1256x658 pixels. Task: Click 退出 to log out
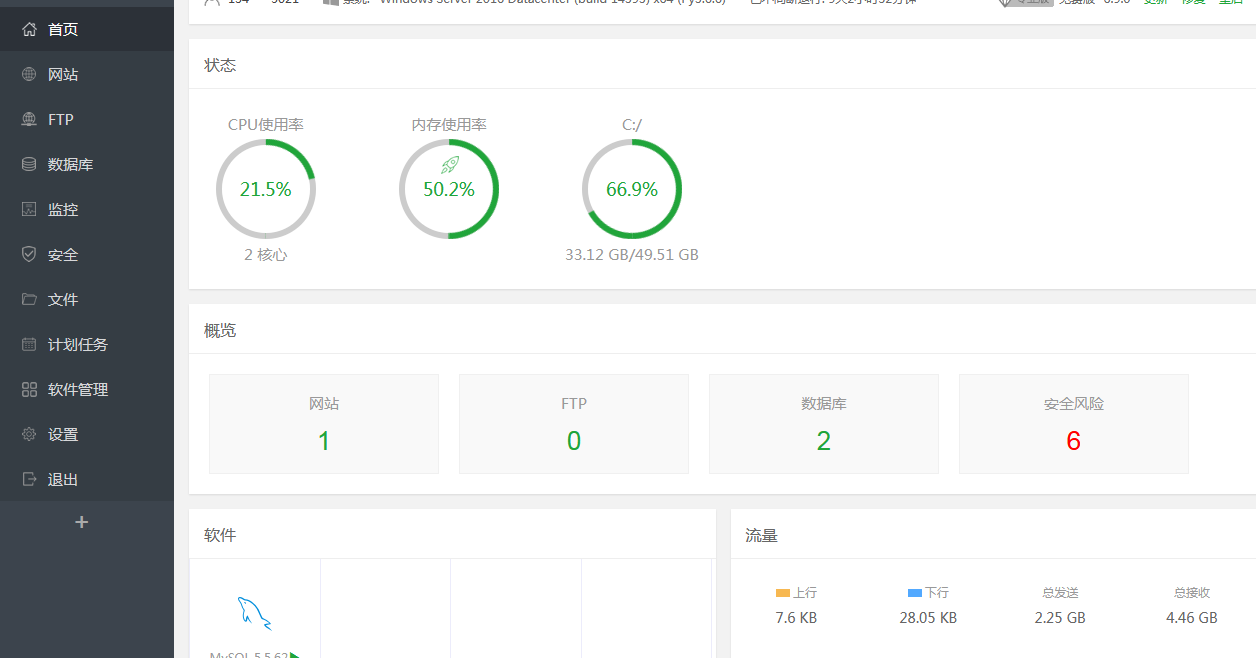pyautogui.click(x=63, y=479)
